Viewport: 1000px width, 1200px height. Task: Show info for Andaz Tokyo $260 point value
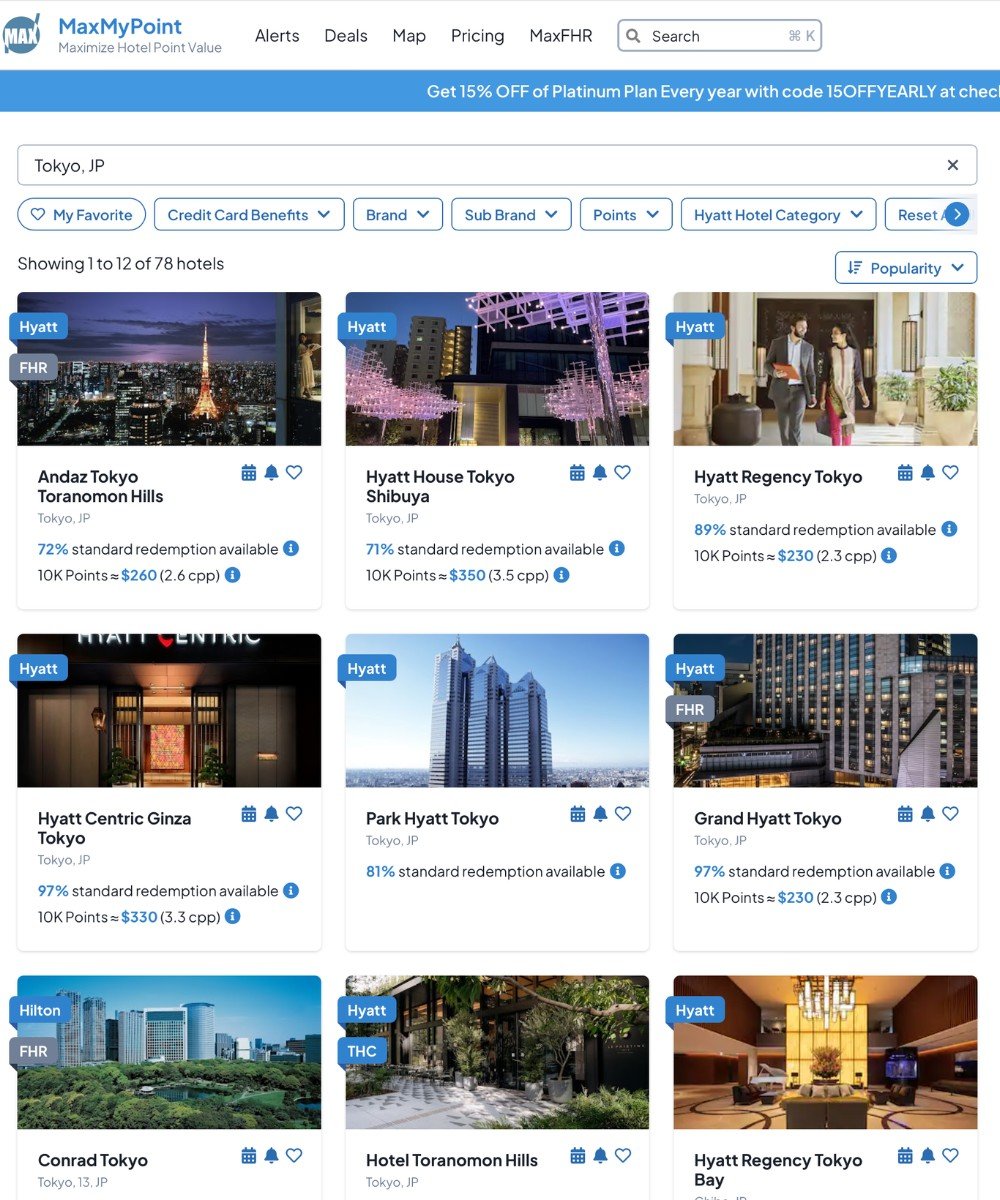click(232, 575)
